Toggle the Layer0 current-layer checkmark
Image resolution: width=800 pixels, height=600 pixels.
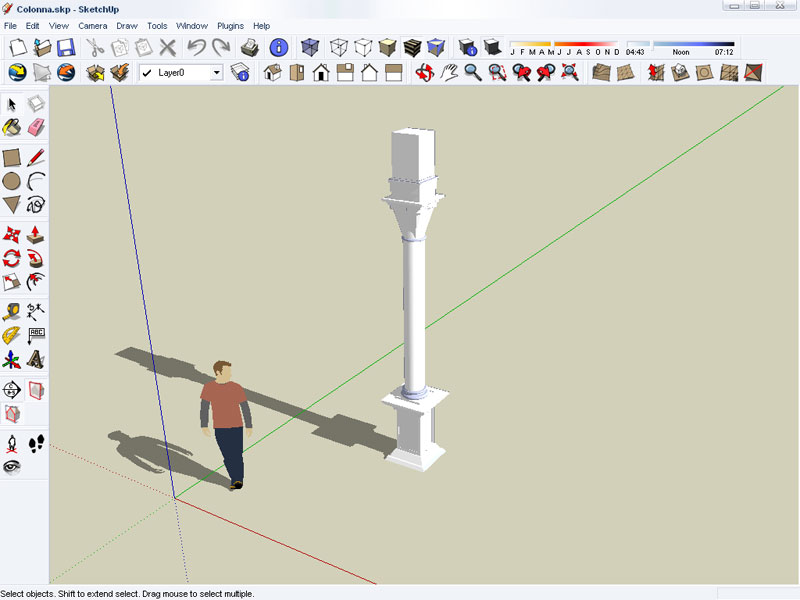(147, 73)
